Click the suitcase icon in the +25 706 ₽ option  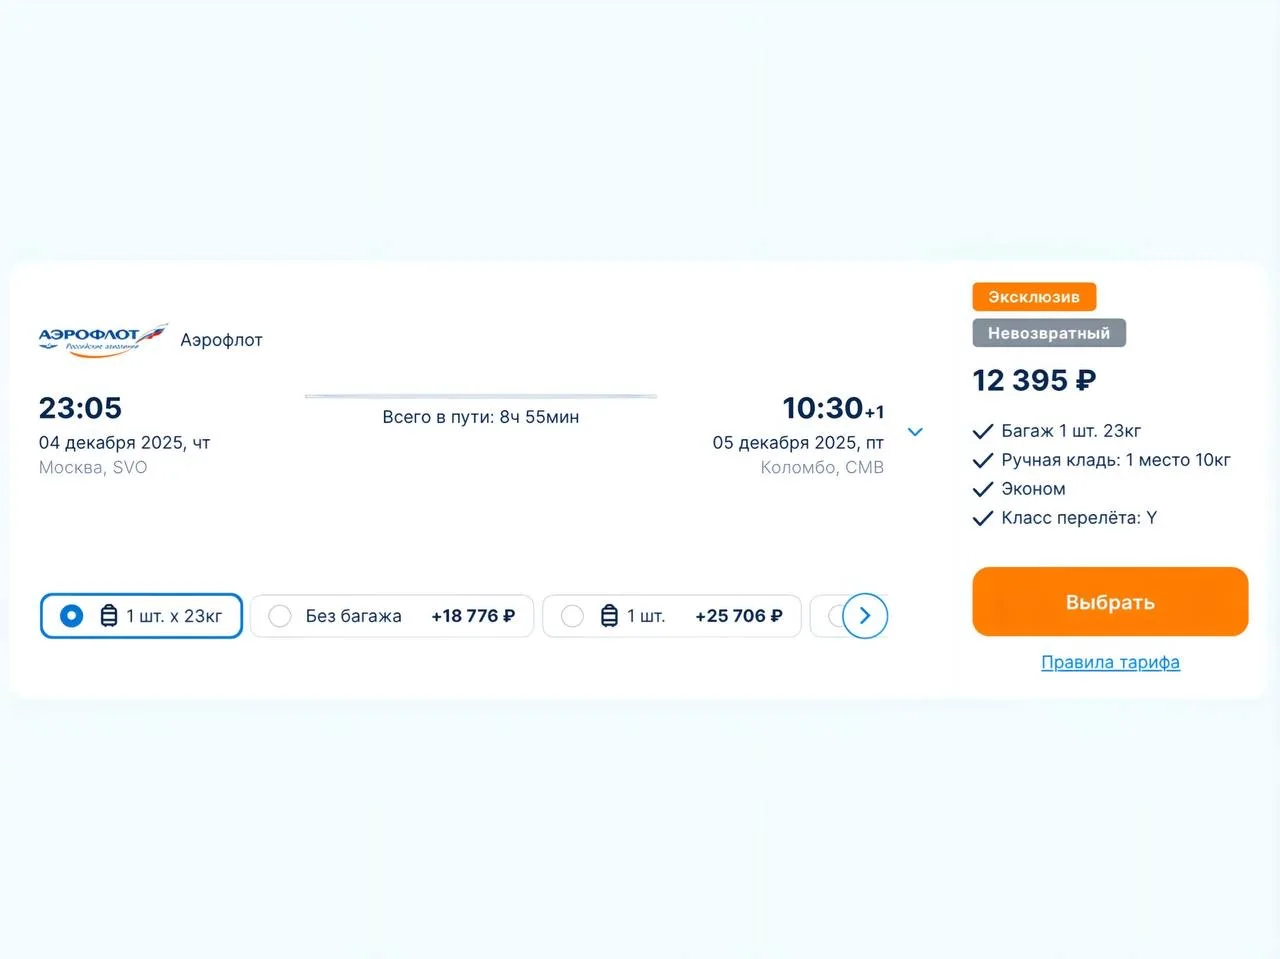[x=609, y=616]
